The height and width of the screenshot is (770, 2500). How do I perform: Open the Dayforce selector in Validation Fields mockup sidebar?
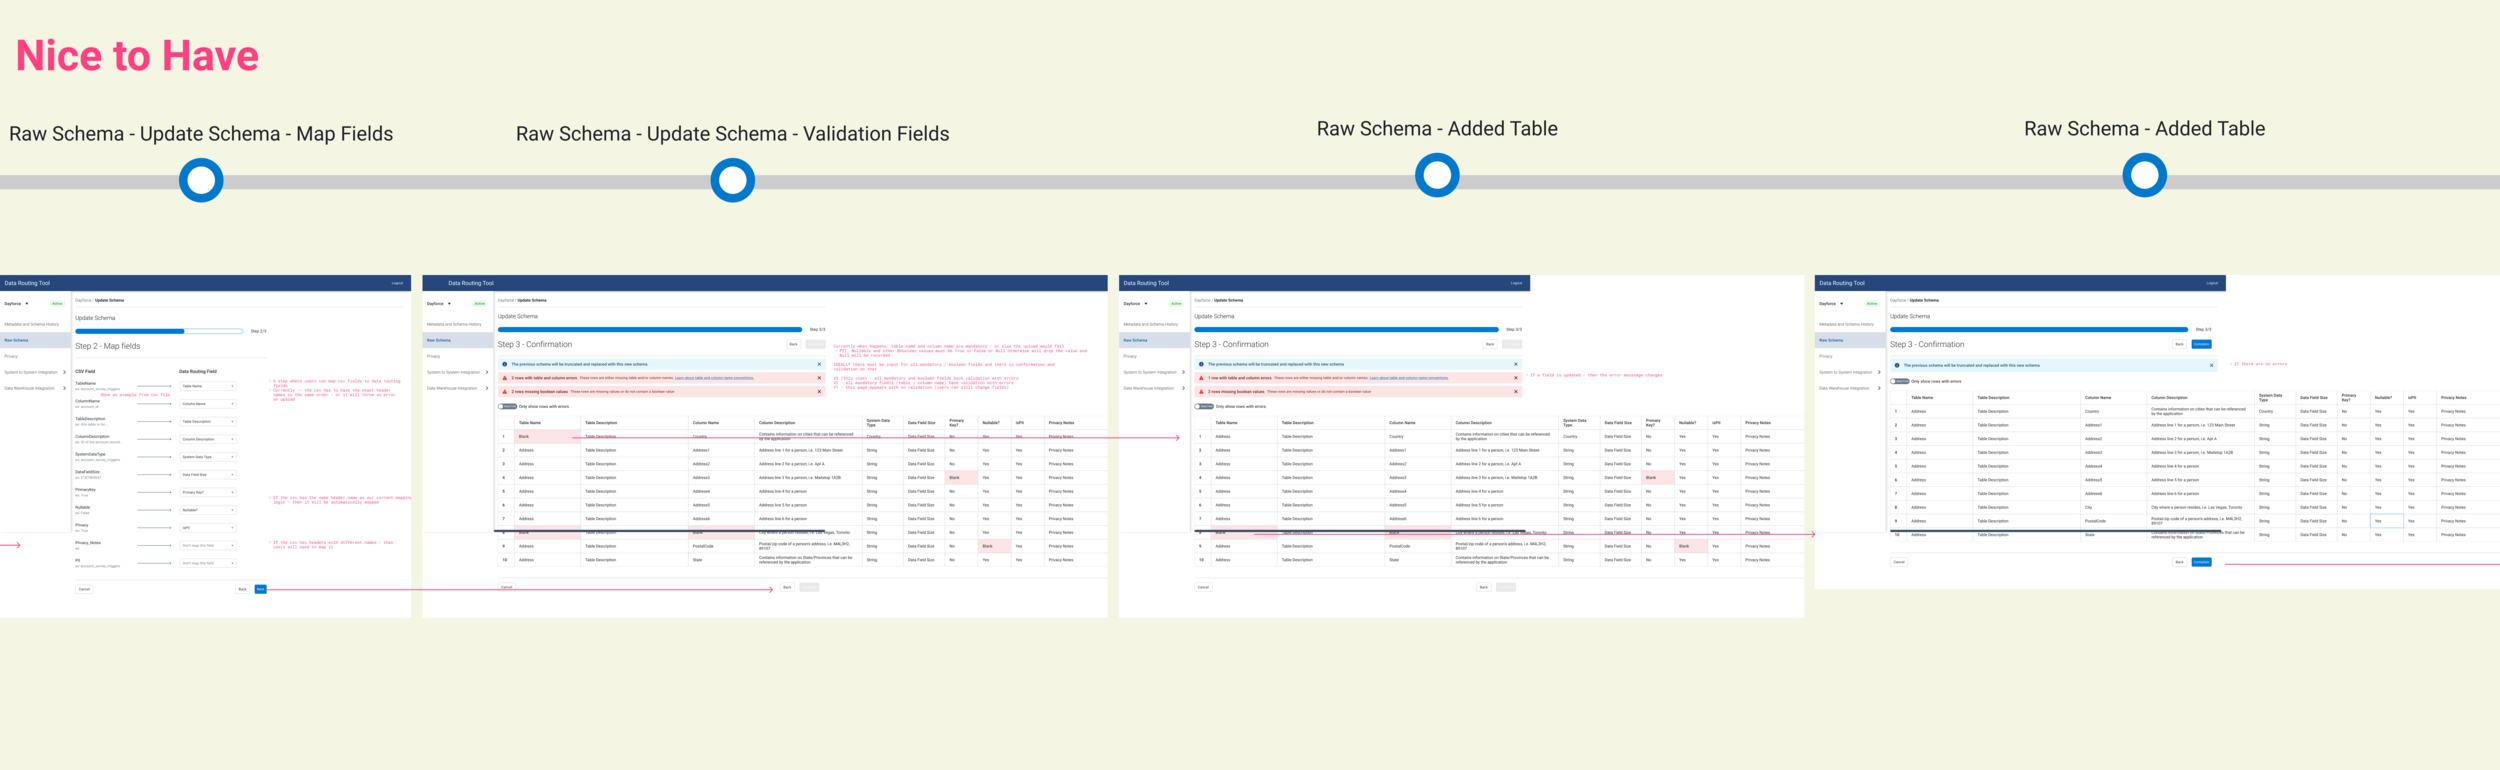click(x=438, y=303)
